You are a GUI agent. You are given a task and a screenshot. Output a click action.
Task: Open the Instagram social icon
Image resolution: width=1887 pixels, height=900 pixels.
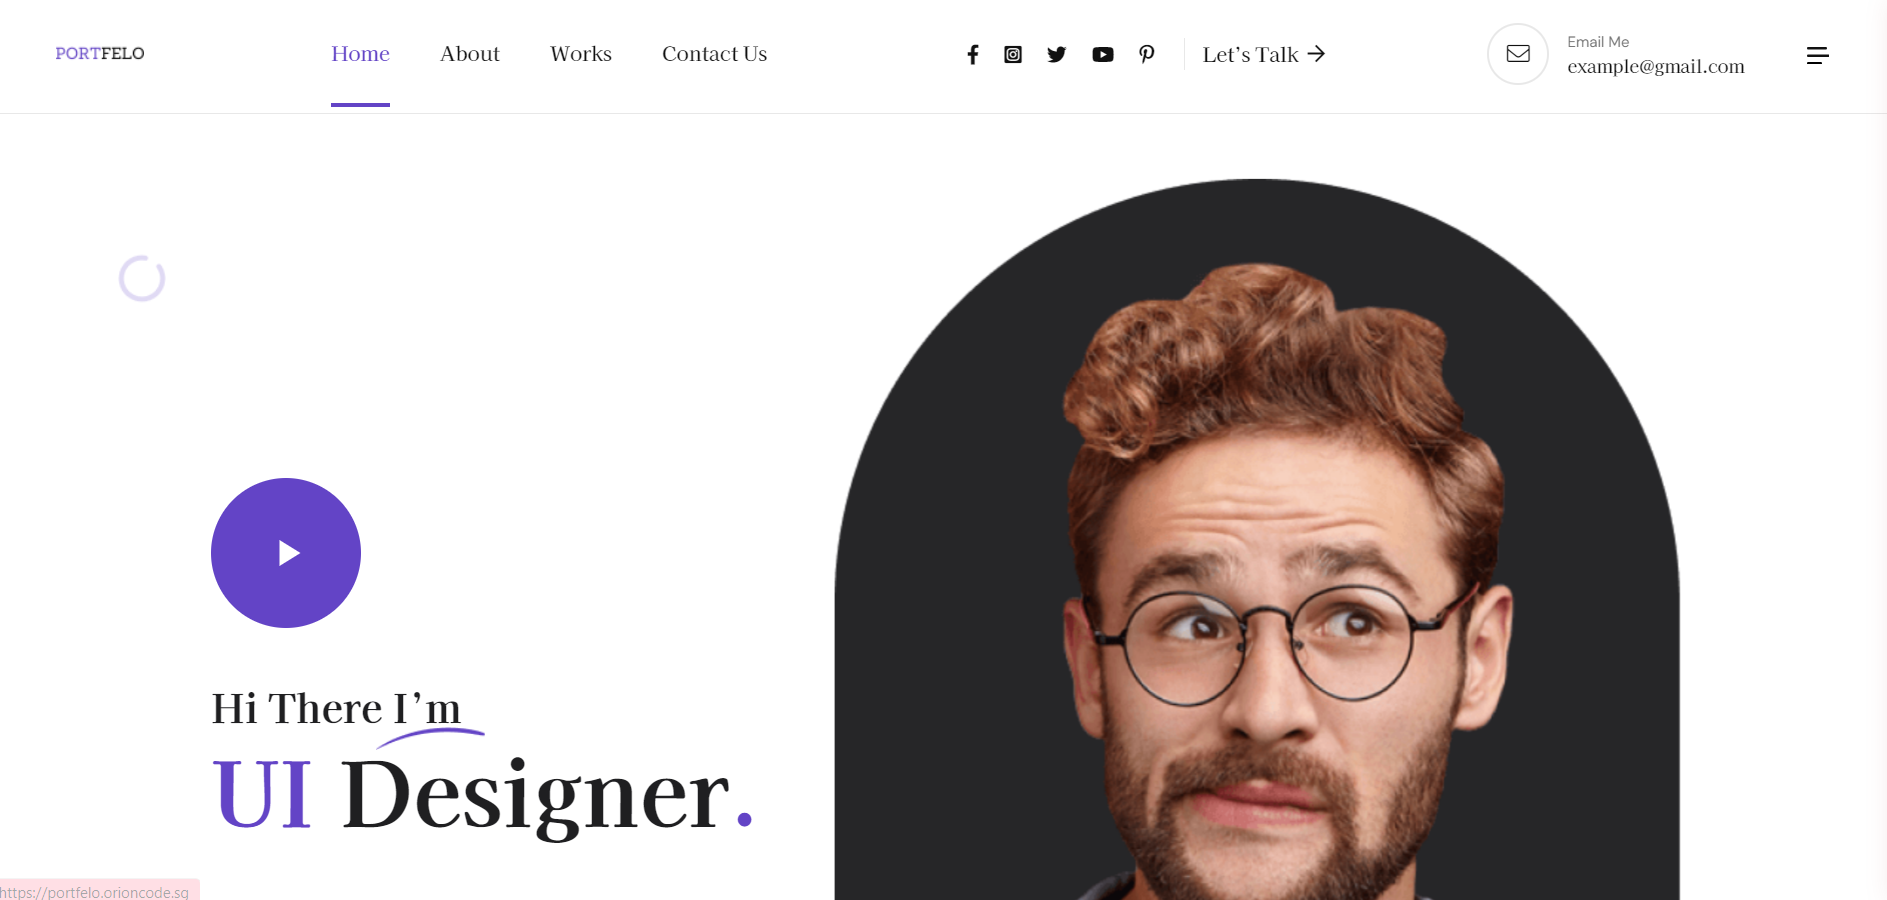[x=1013, y=54]
